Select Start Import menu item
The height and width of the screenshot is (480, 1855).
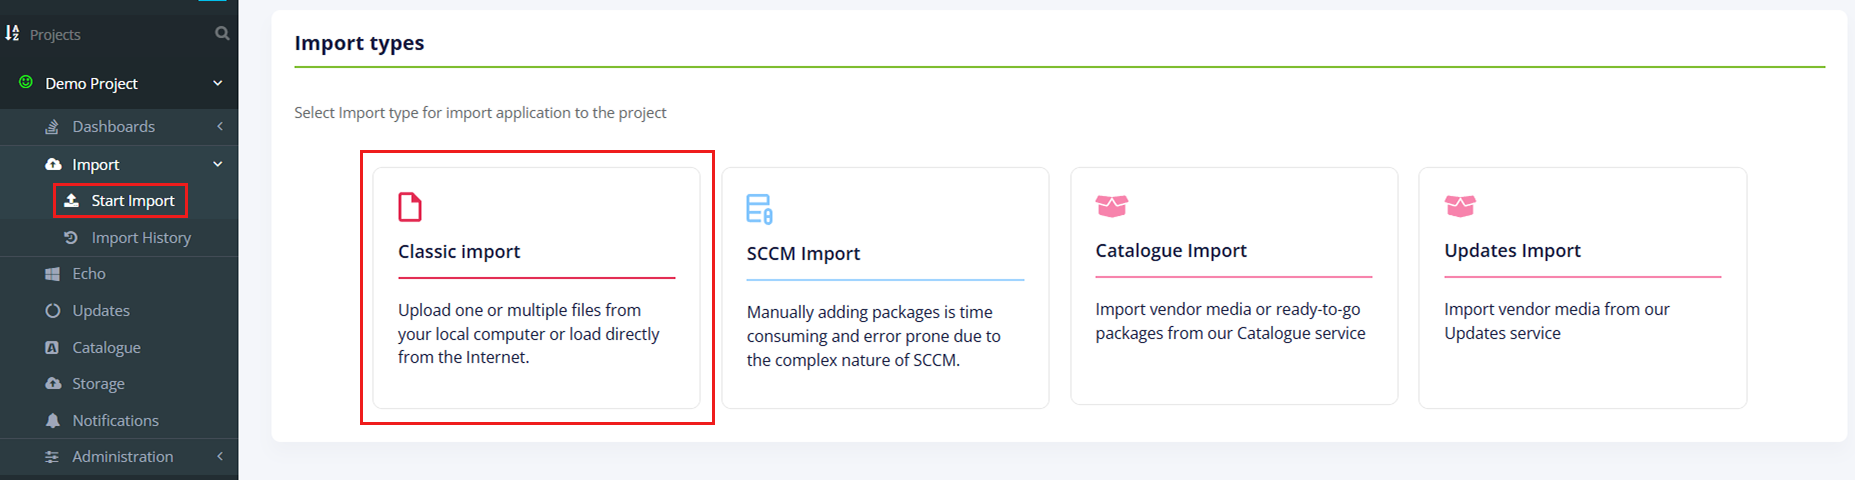[x=132, y=201]
